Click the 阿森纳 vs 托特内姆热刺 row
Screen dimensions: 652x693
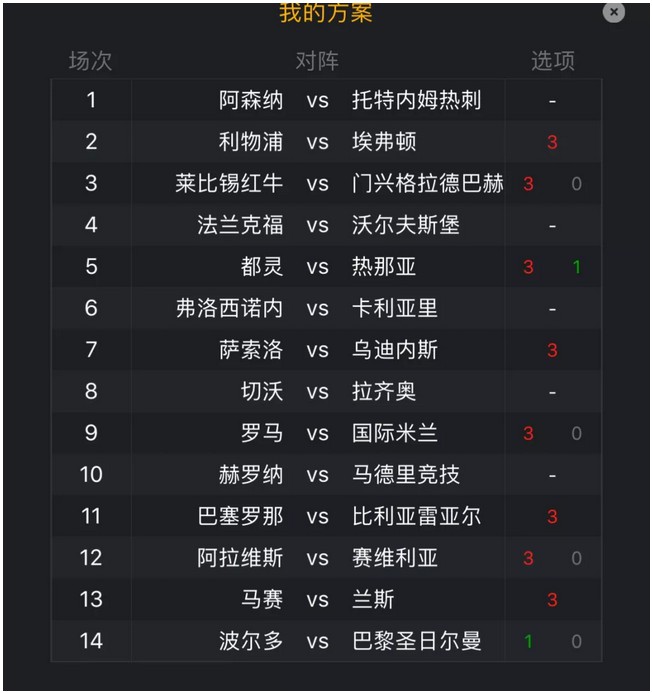coord(326,100)
